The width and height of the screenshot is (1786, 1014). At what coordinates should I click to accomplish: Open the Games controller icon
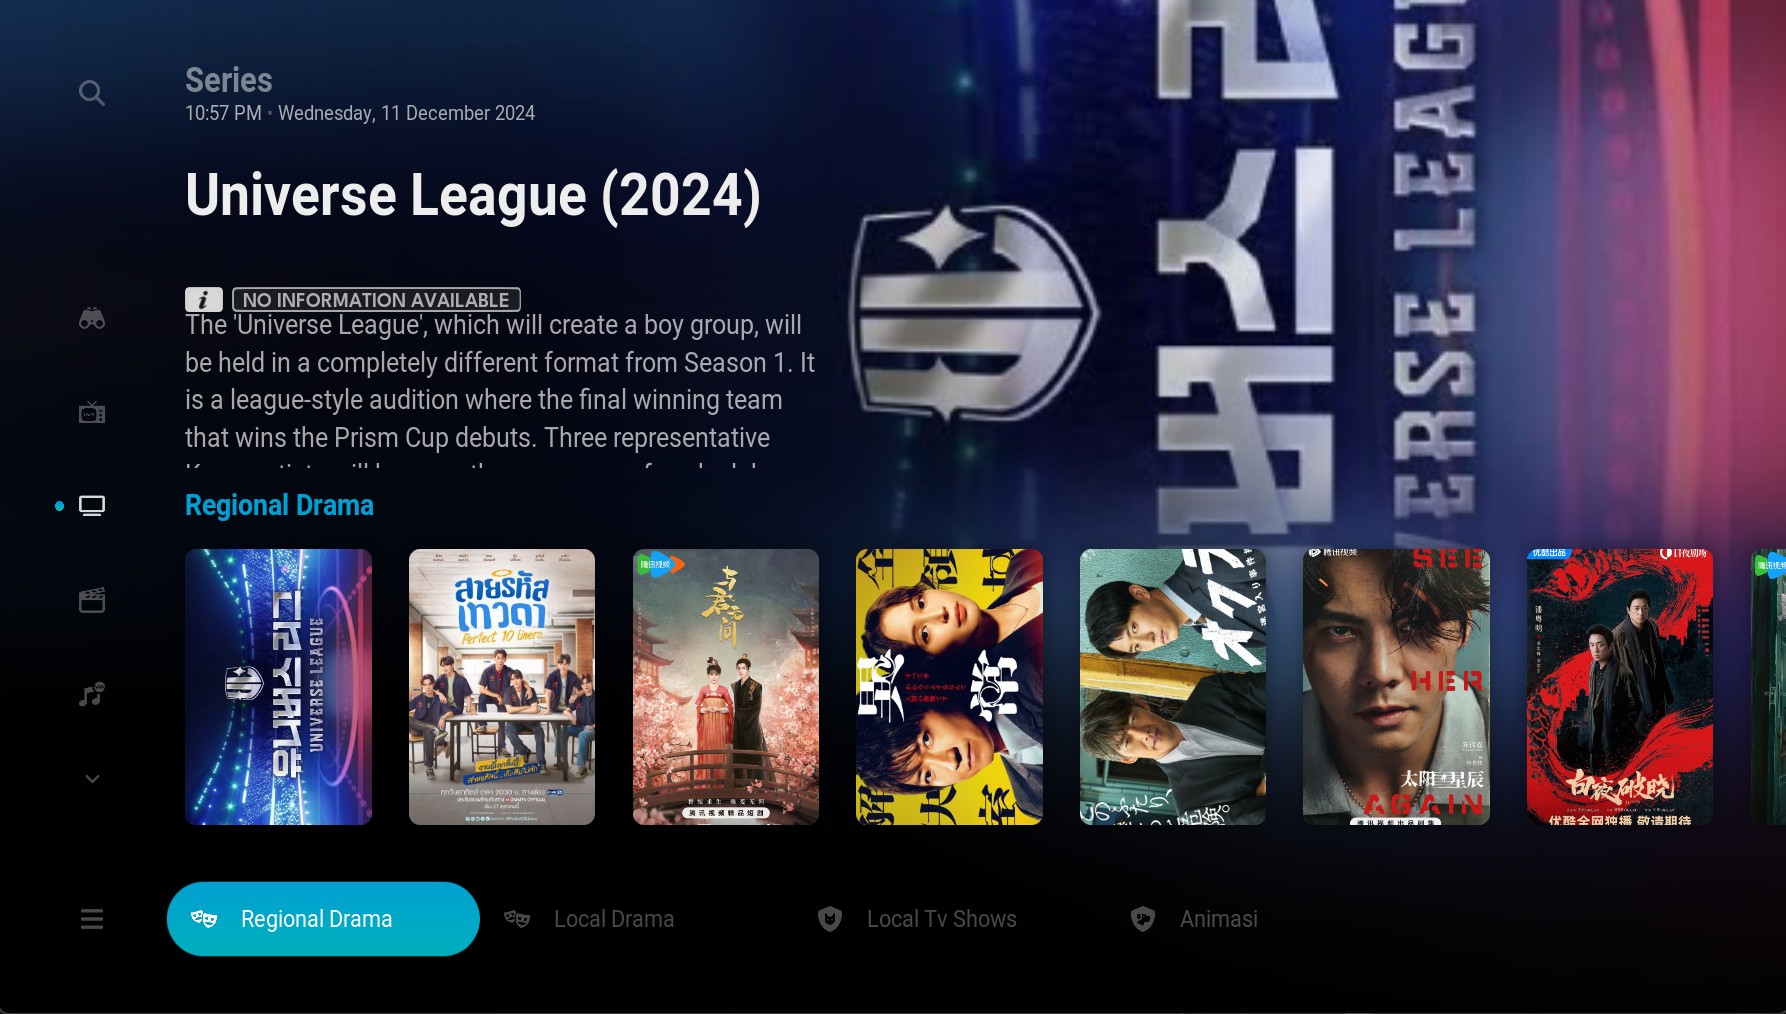92,319
